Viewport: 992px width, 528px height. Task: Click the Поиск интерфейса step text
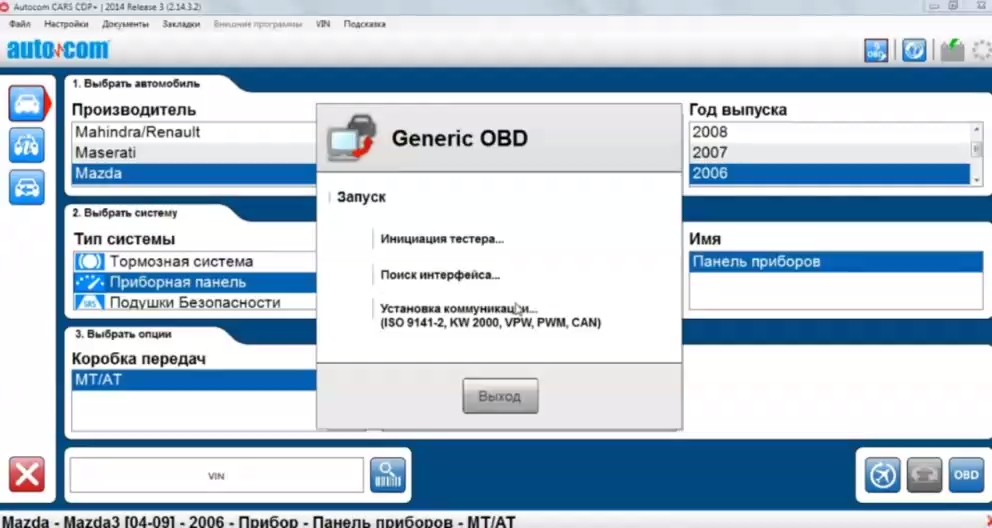click(440, 275)
